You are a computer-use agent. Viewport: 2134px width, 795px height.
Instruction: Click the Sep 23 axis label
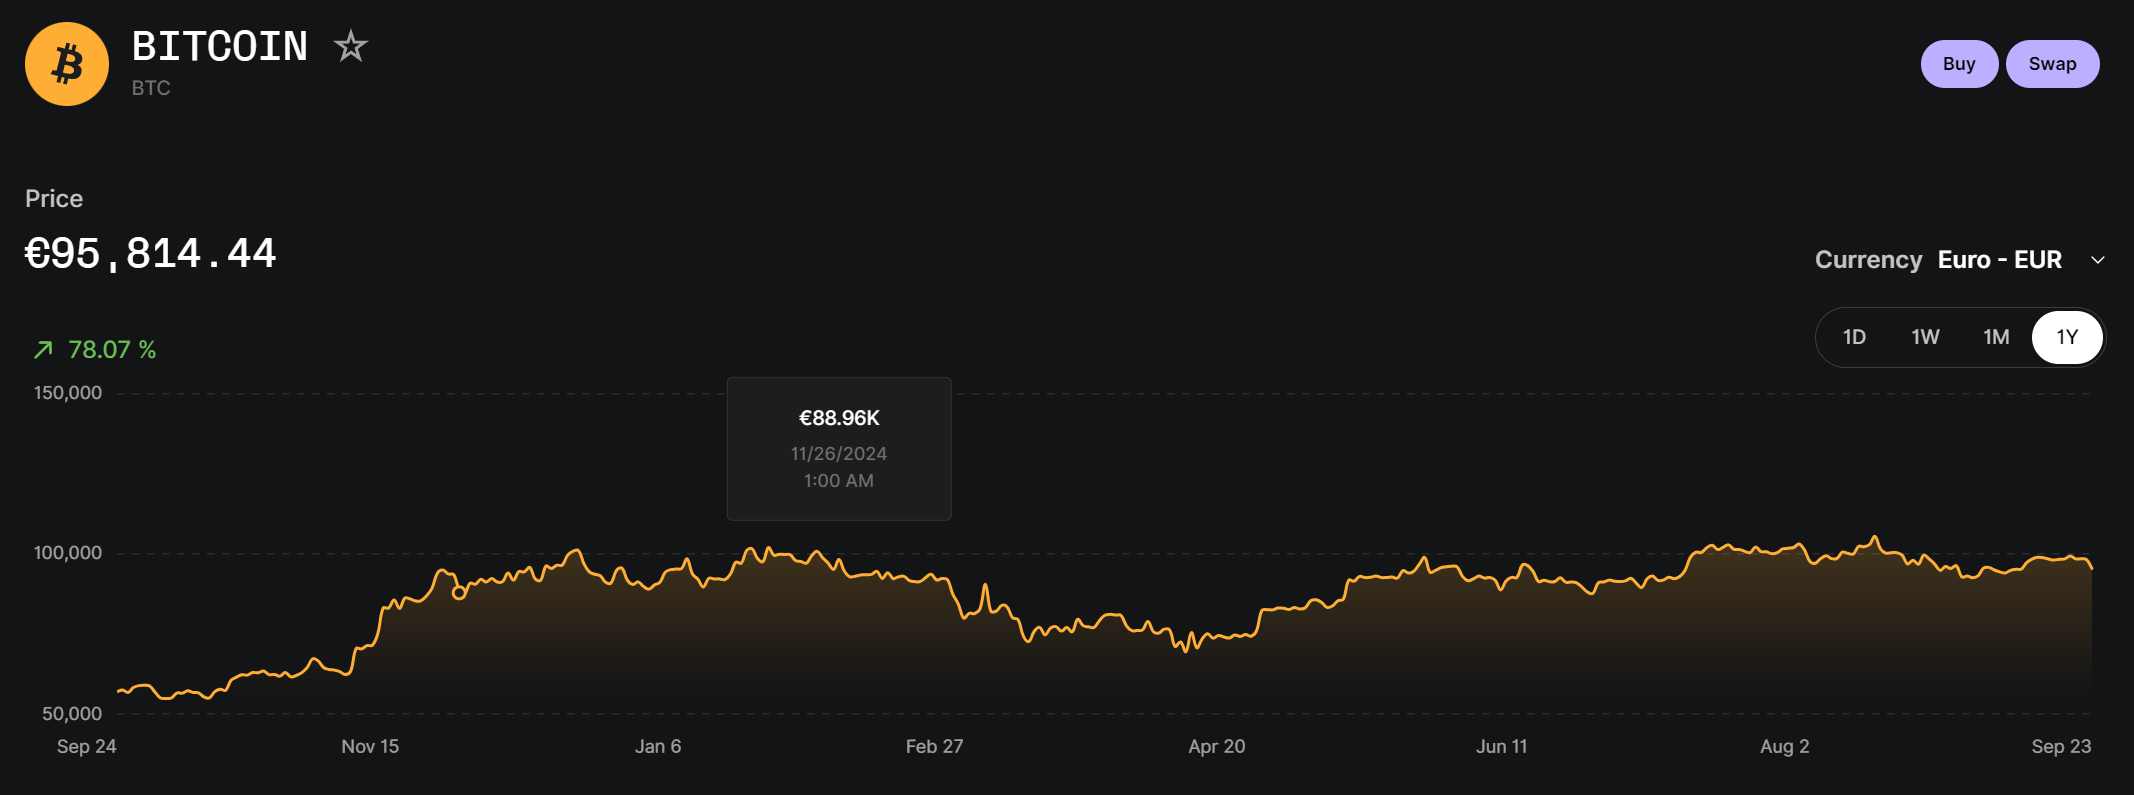(x=2061, y=746)
